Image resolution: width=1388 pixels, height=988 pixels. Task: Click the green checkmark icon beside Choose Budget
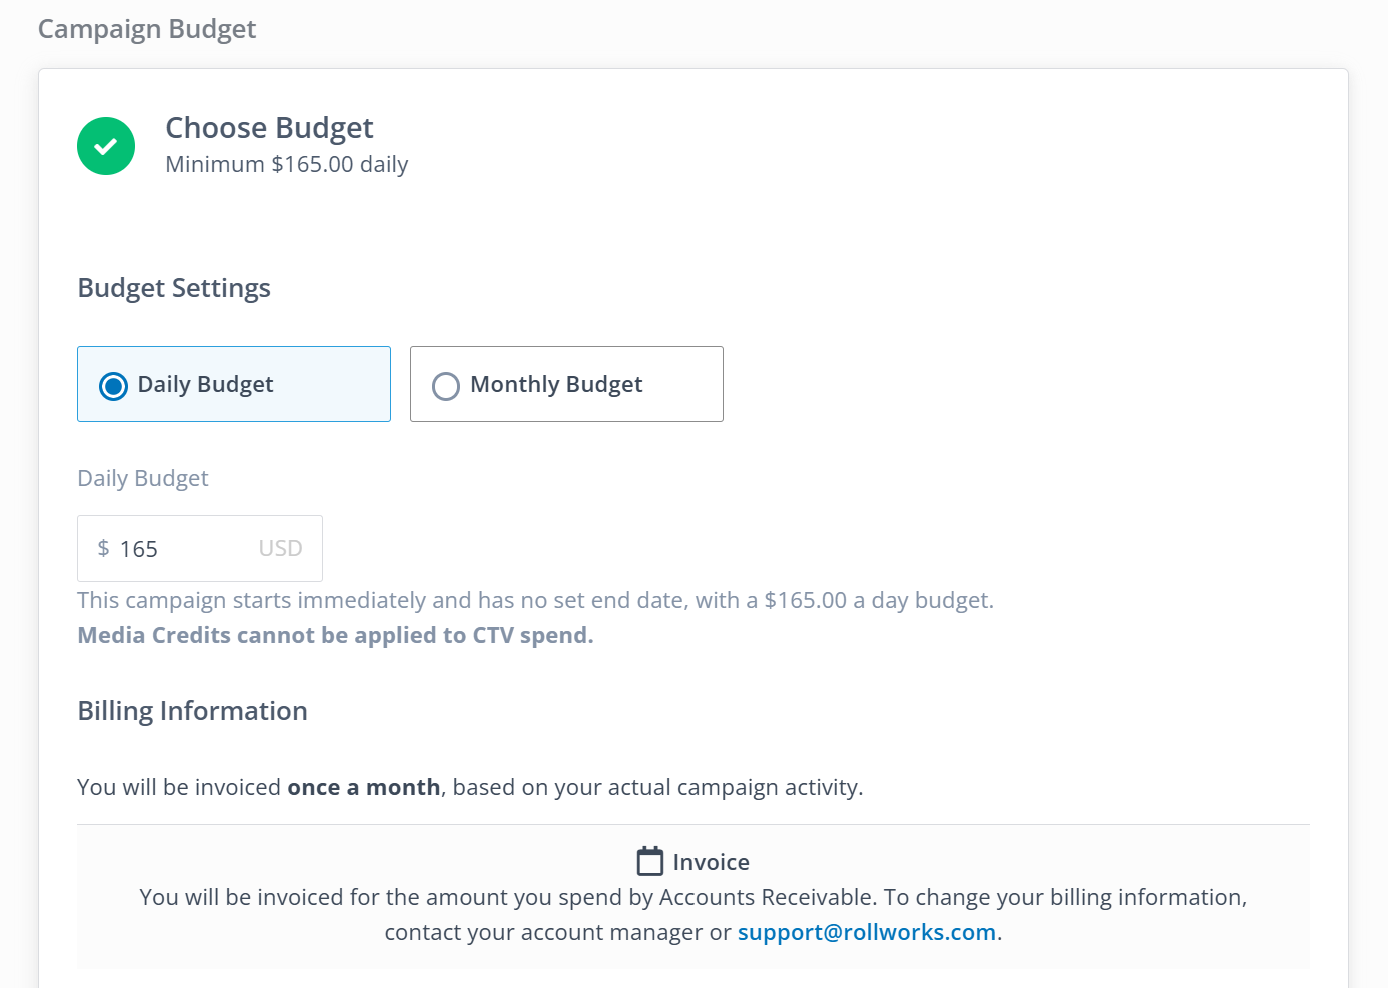pyautogui.click(x=106, y=146)
